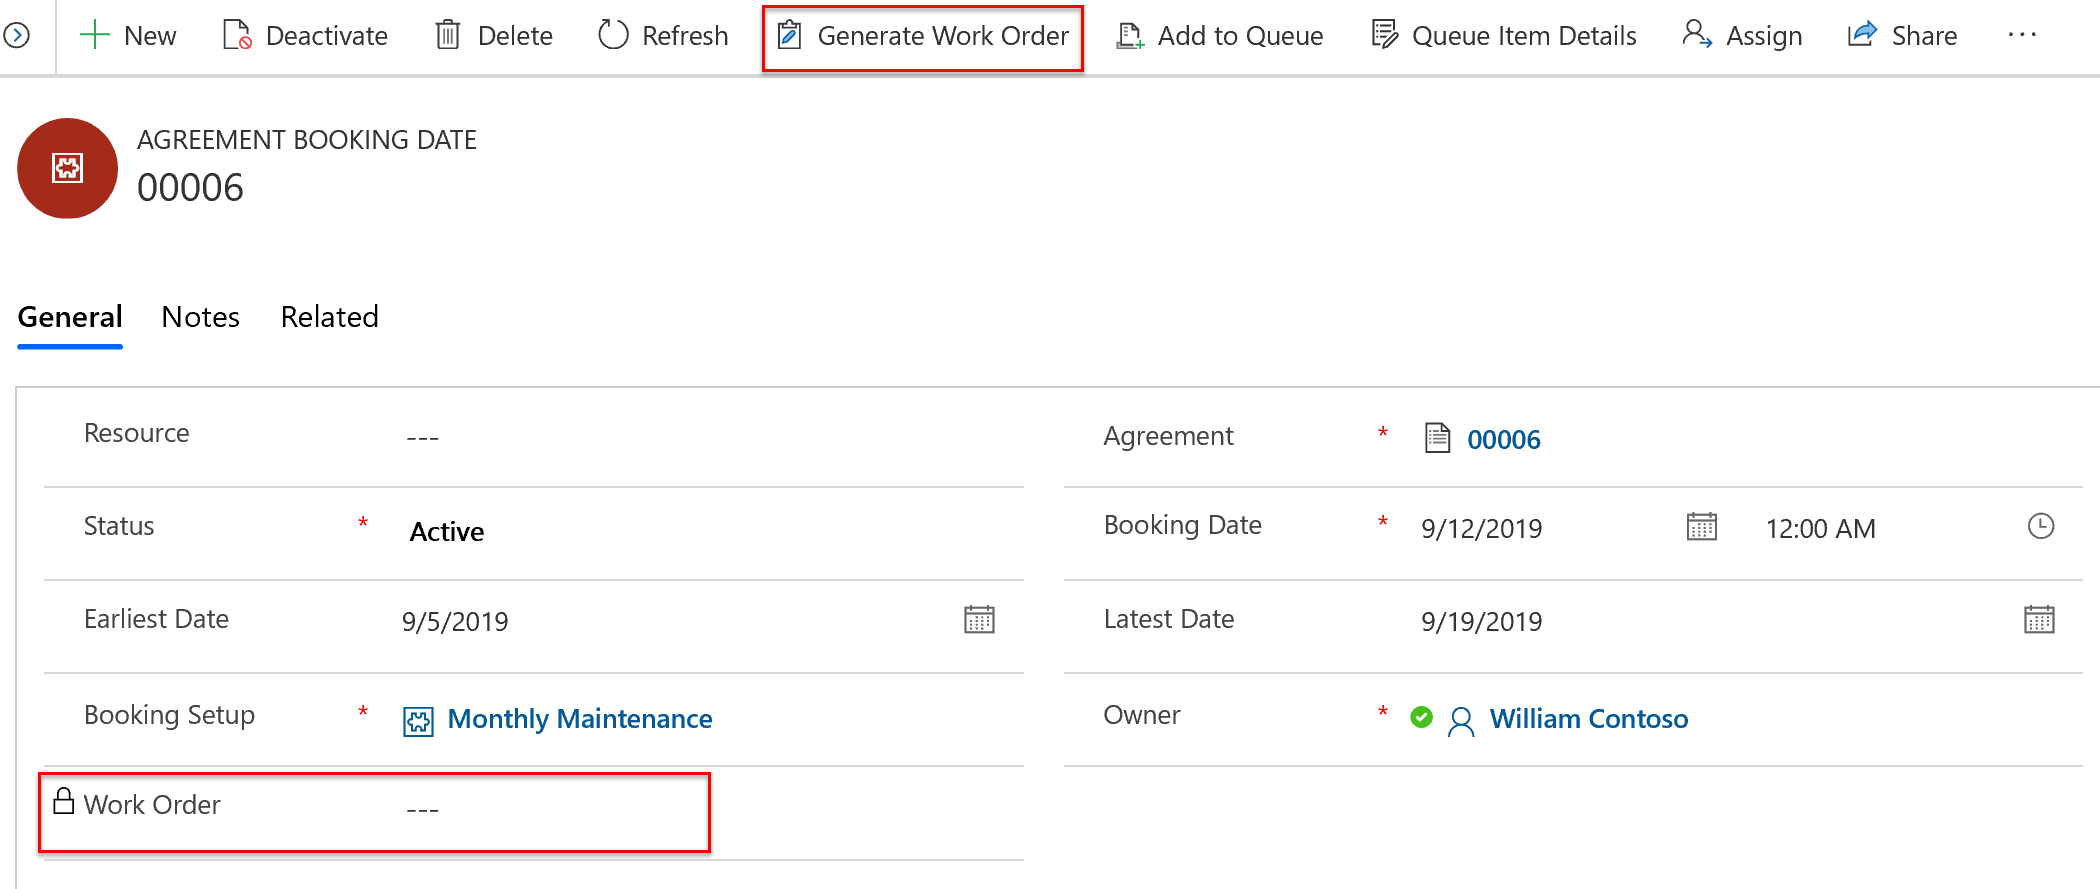The height and width of the screenshot is (889, 2100).
Task: Expand the collapsed navigation pane arrow
Action: point(16,36)
